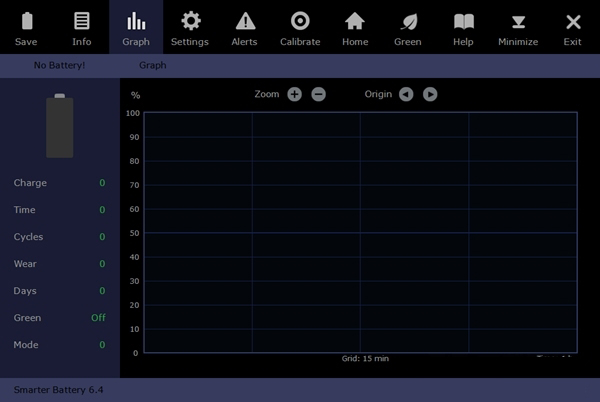
Task: Zoom out with the minus button
Action: point(318,94)
